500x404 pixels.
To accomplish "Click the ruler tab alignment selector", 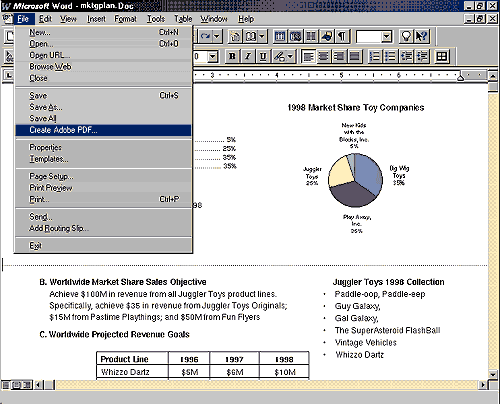I will click(x=8, y=75).
